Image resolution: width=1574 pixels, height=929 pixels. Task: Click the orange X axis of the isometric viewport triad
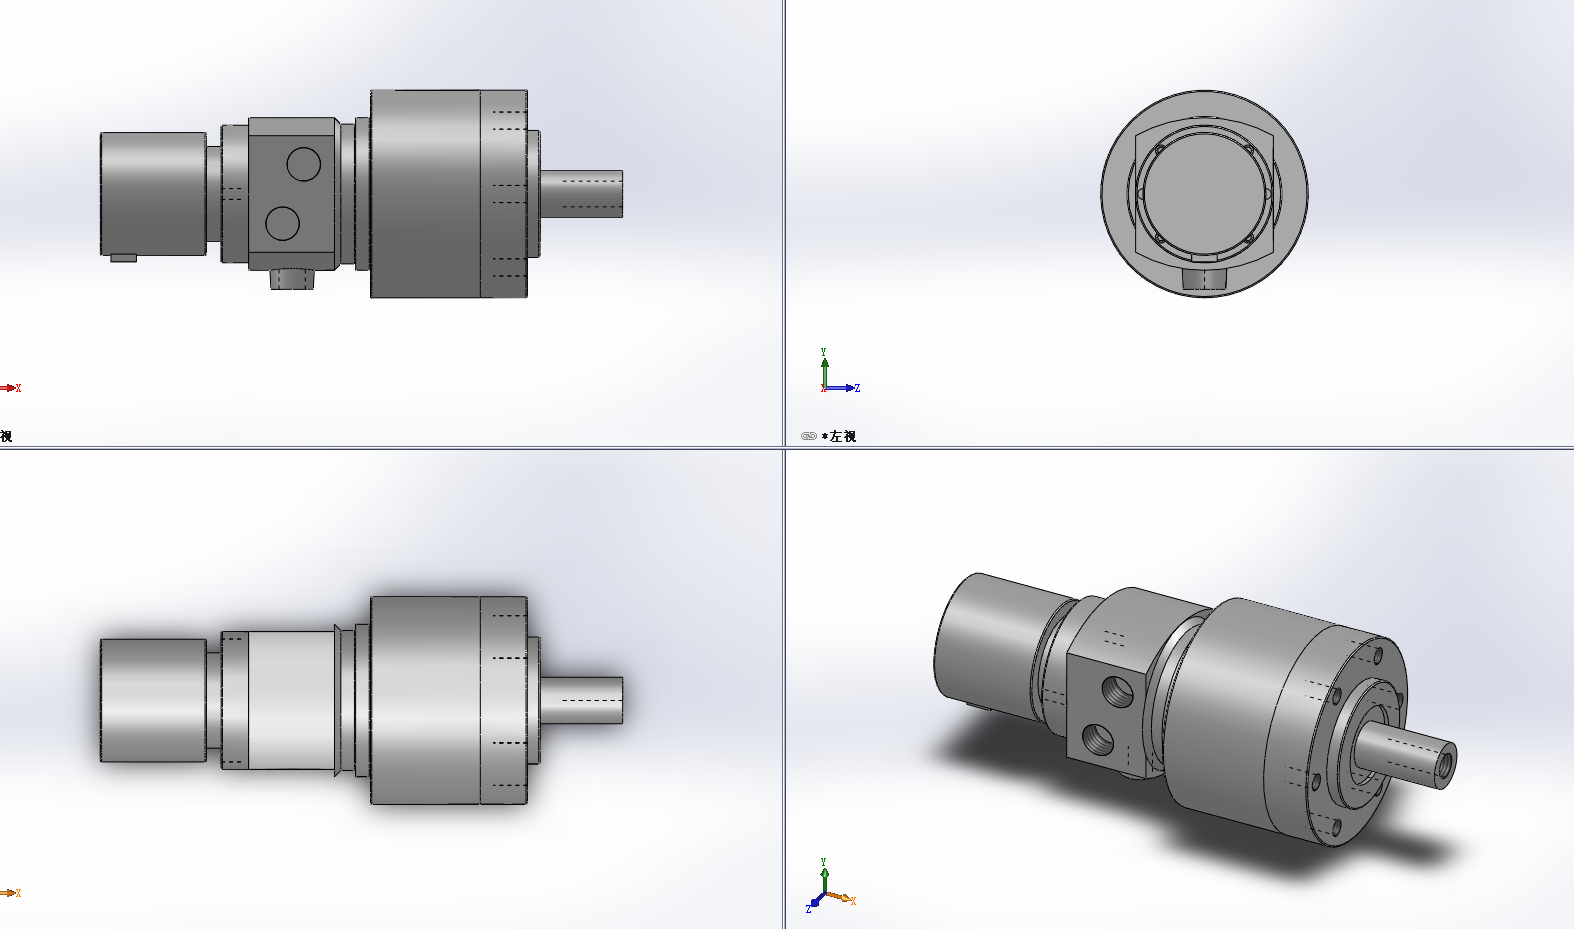coord(844,899)
